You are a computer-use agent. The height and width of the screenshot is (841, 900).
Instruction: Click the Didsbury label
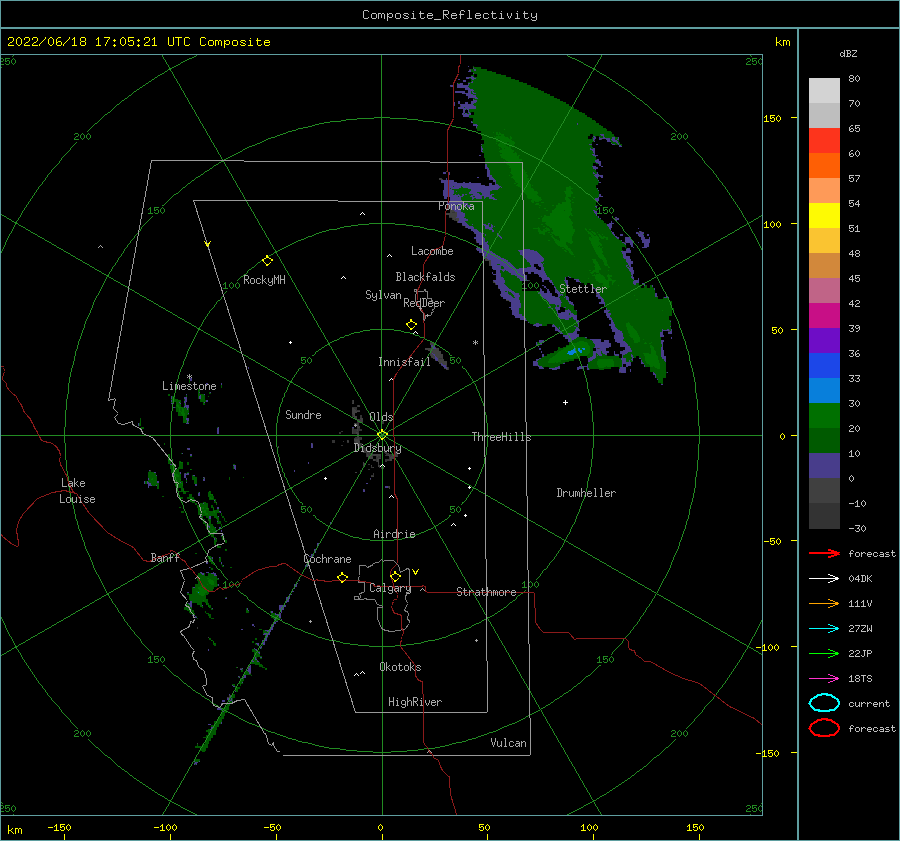pyautogui.click(x=378, y=448)
